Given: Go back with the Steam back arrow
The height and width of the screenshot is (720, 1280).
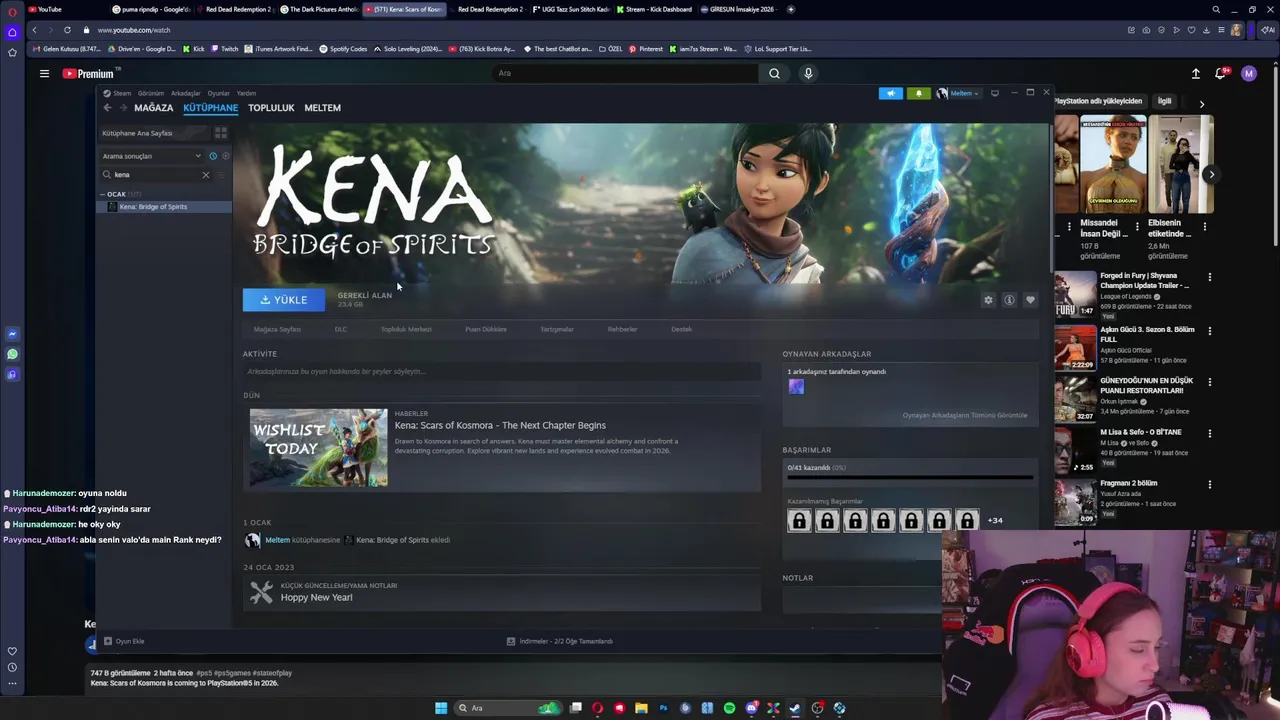Looking at the screenshot, I should point(107,108).
